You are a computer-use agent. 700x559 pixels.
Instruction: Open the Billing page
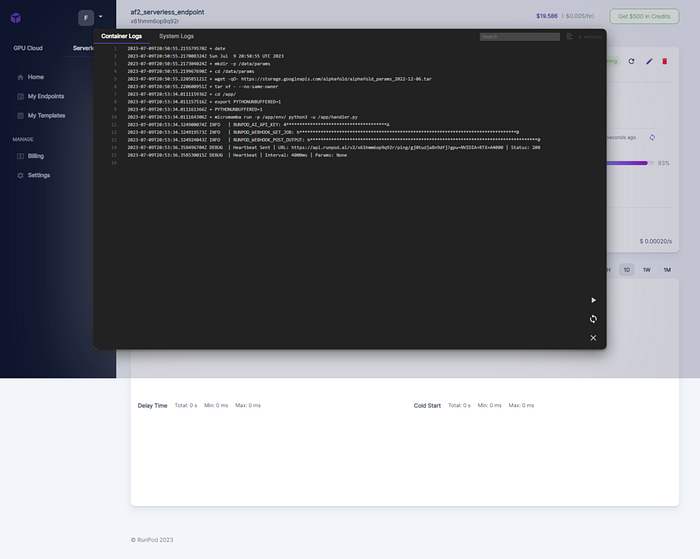(x=36, y=156)
